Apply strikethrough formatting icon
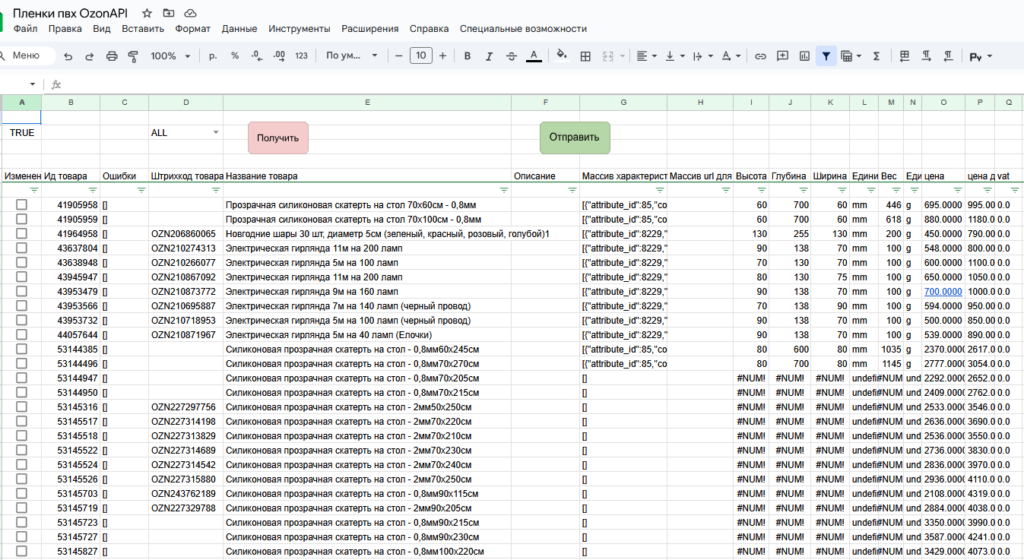The height and width of the screenshot is (560, 1024). [511, 56]
